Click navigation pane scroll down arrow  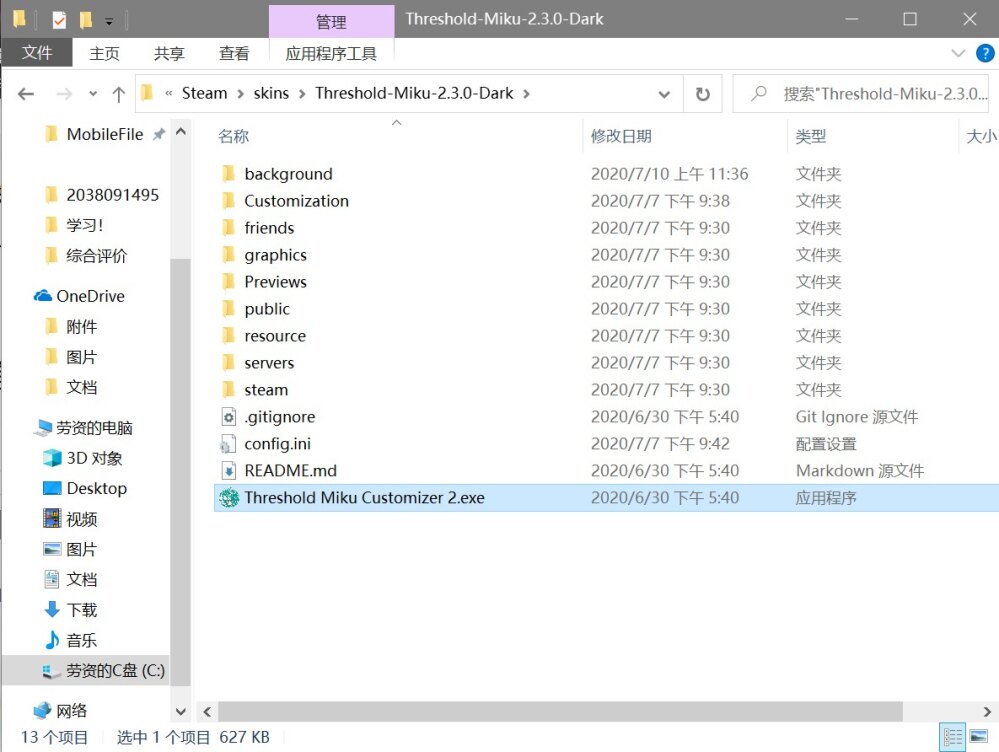pyautogui.click(x=180, y=712)
